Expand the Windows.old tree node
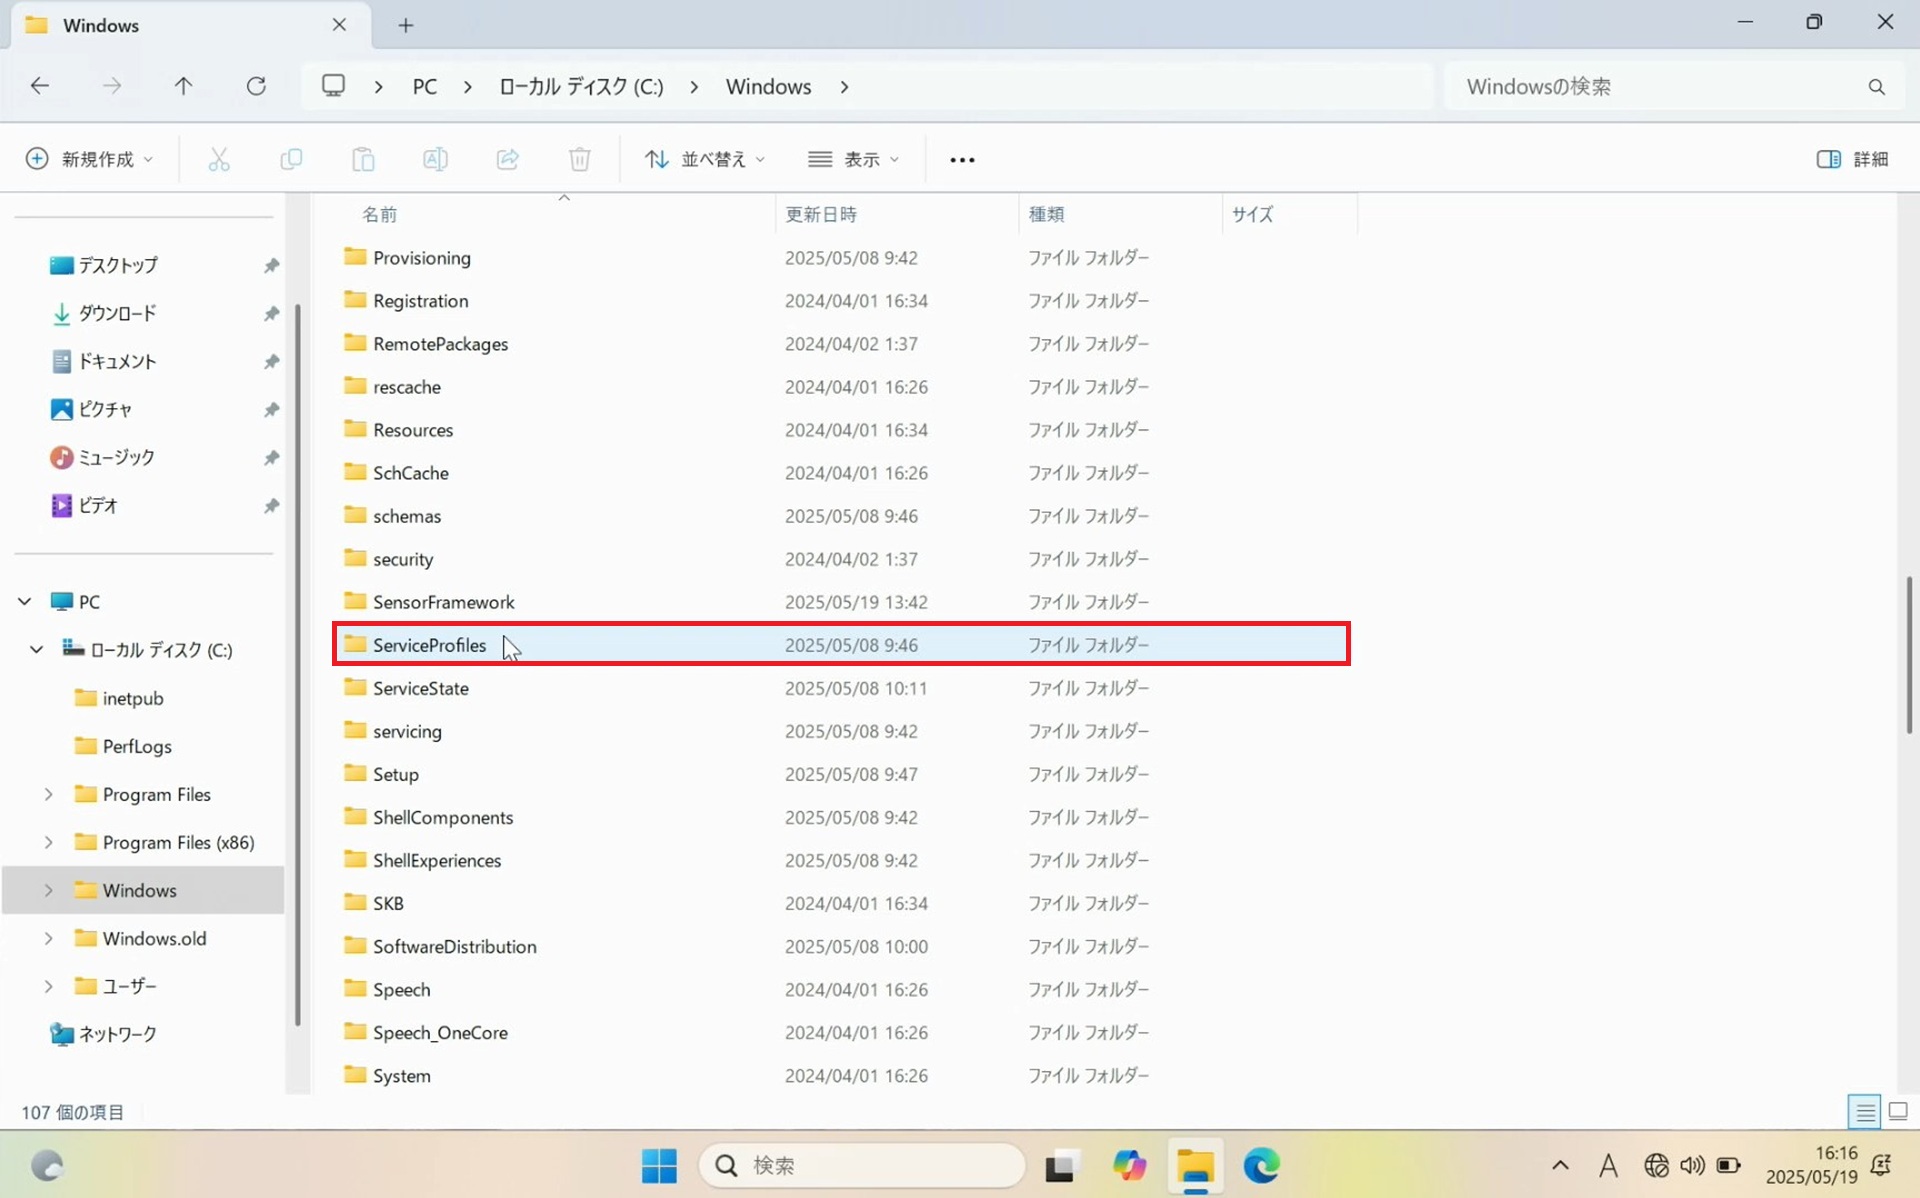The height and width of the screenshot is (1198, 1920). click(x=48, y=938)
